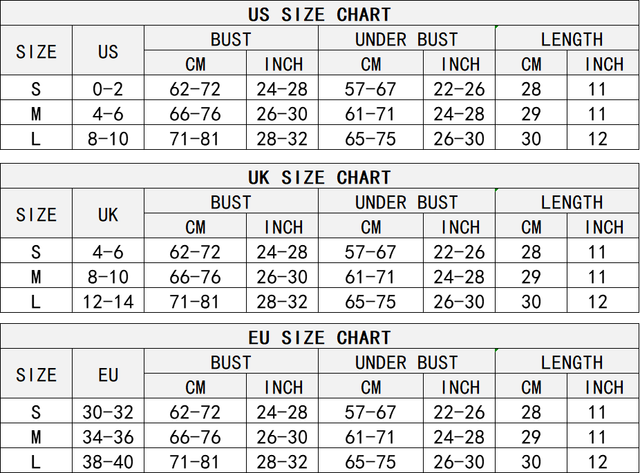This screenshot has width=640, height=473.
Task: Click the 34-36 EU size cell
Action: (x=108, y=437)
